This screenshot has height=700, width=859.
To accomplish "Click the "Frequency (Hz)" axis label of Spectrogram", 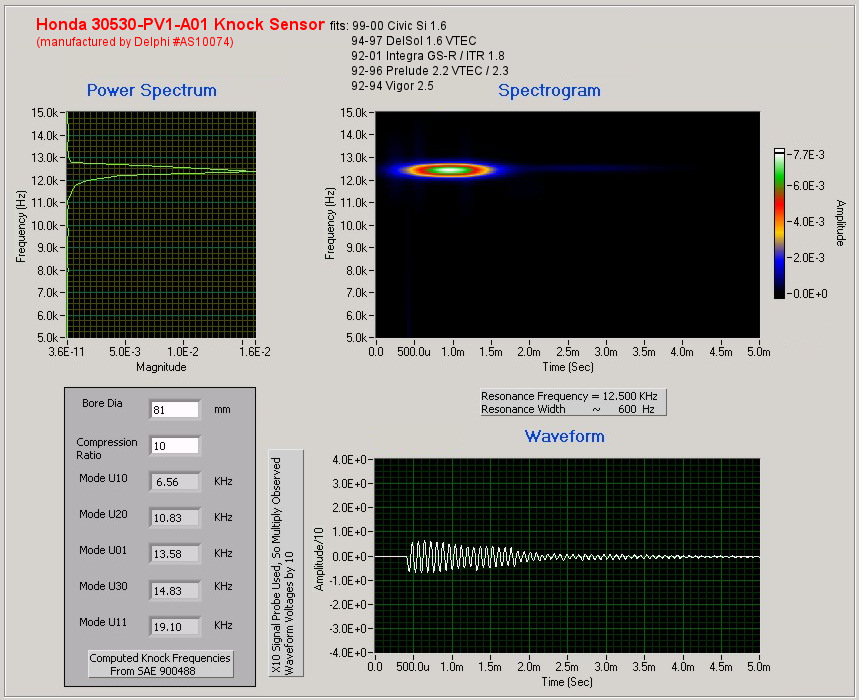I will tap(329, 223).
